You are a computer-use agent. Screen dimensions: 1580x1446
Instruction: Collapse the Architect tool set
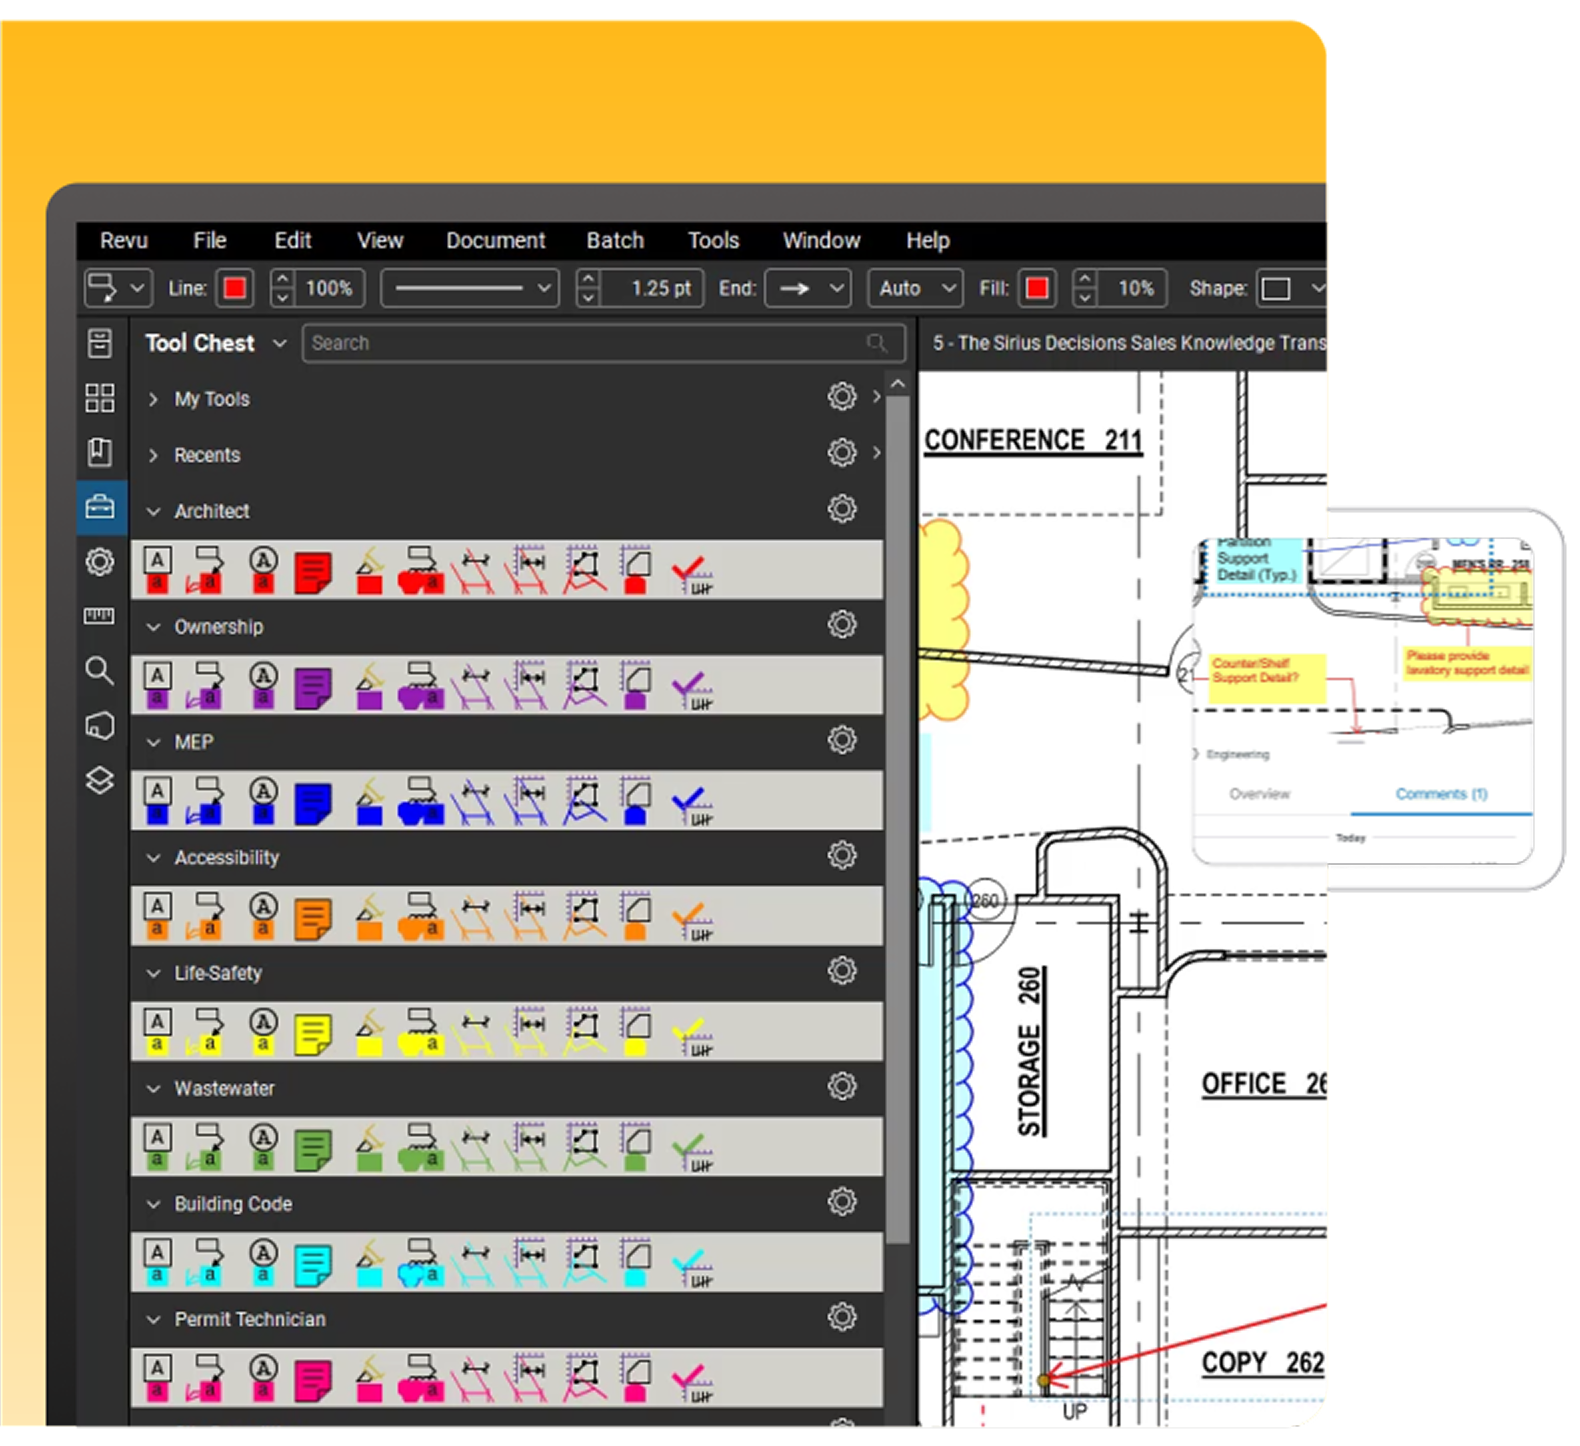[154, 512]
